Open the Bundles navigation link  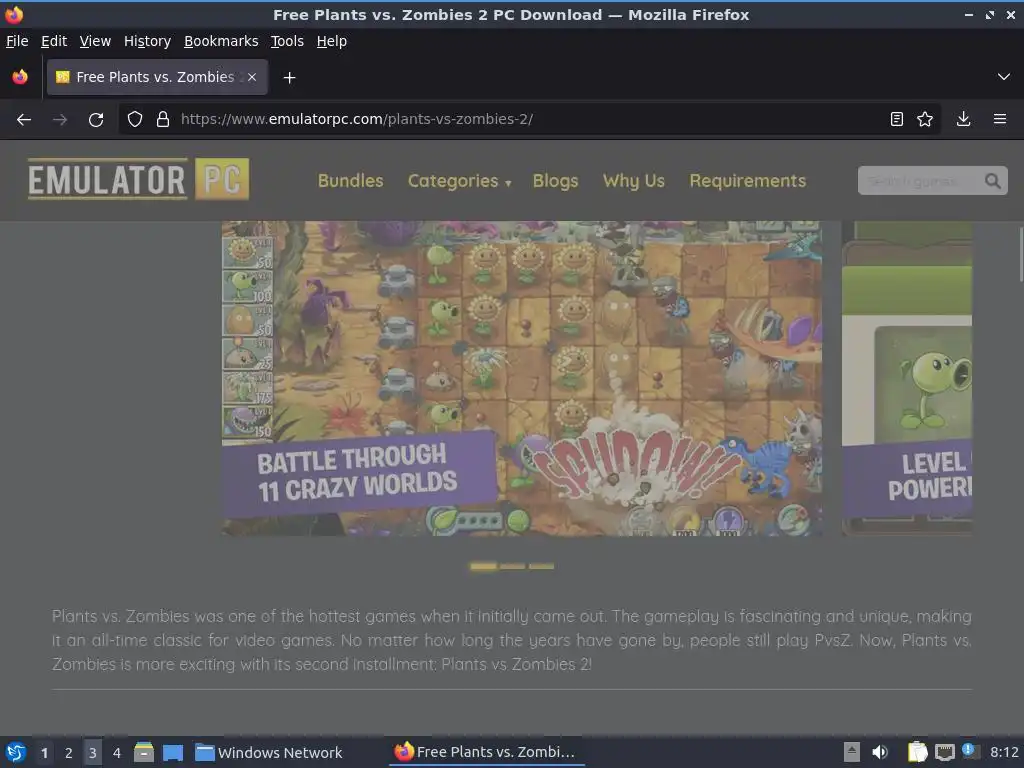(x=351, y=181)
